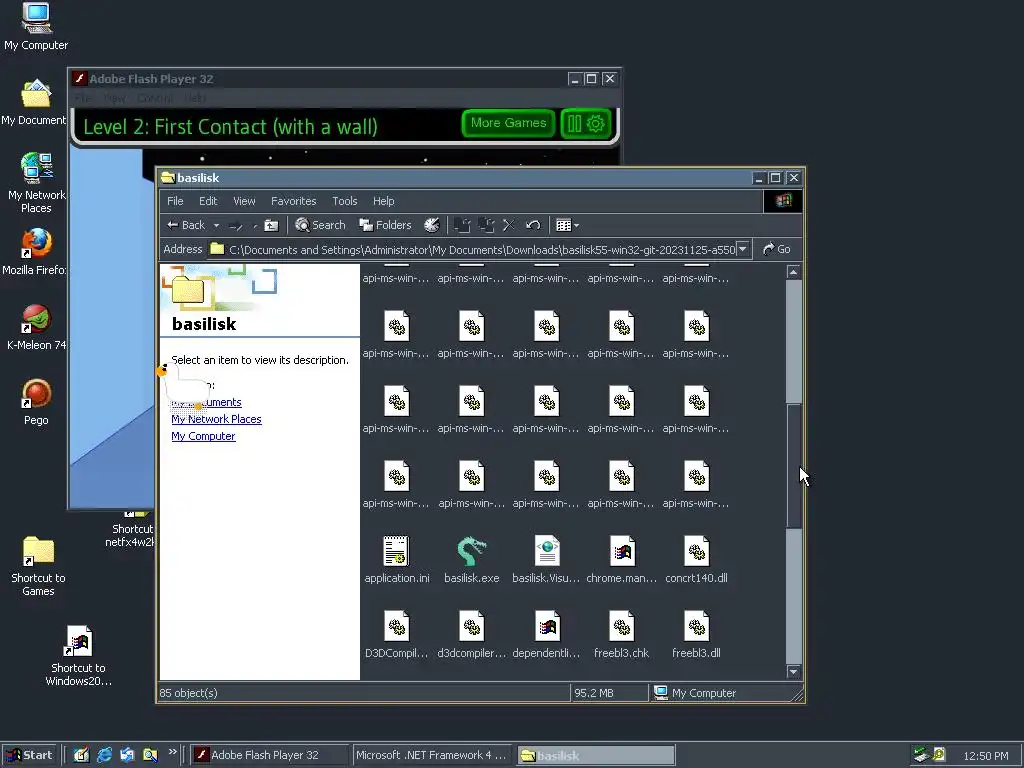Select the freebl3.dll file
This screenshot has width=1024, height=768.
[696, 634]
